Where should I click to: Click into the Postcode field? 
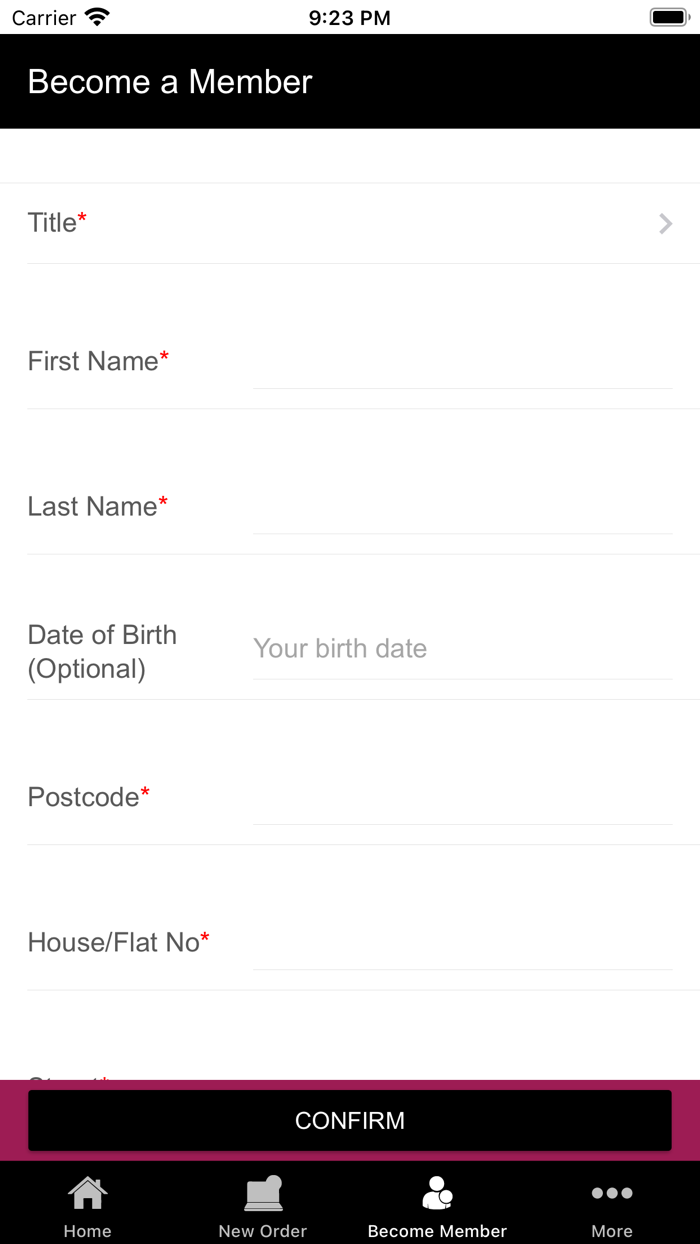(x=461, y=800)
